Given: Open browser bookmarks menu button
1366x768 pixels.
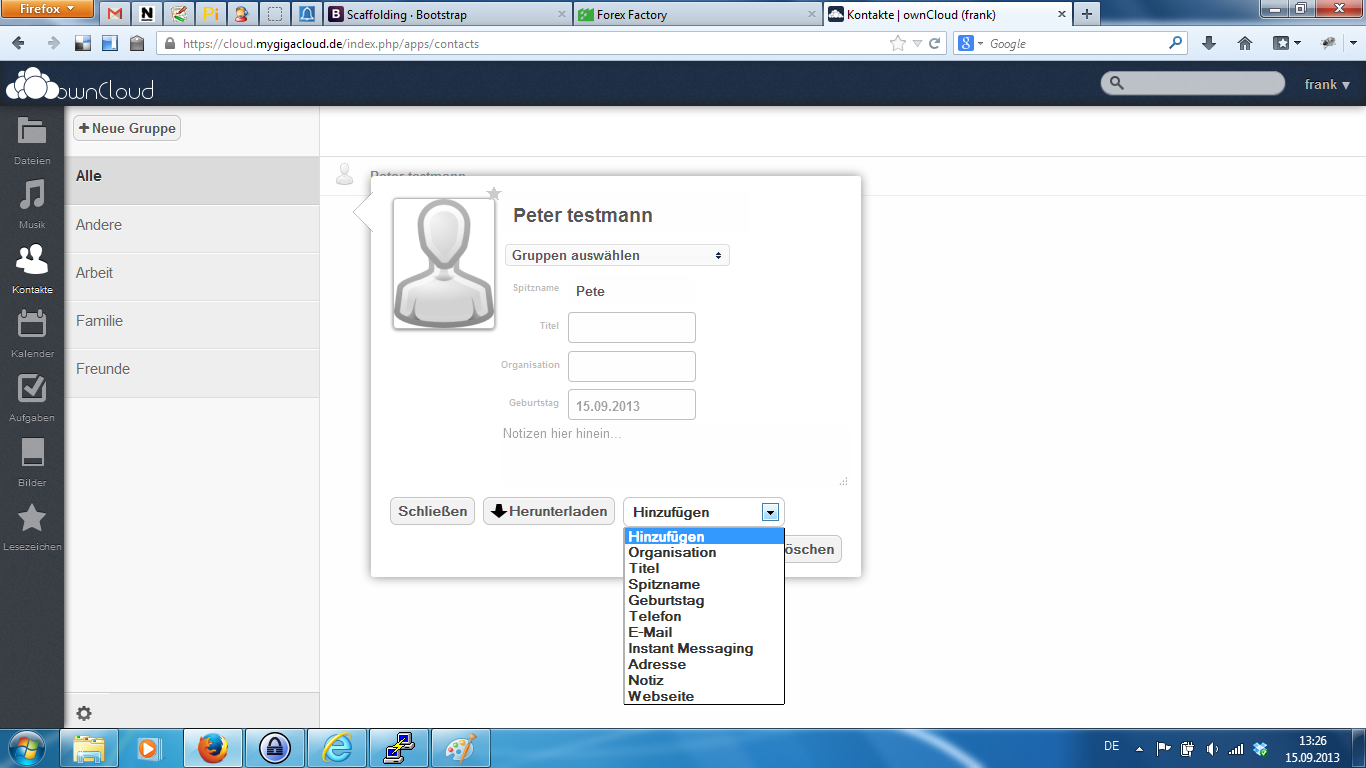Looking at the screenshot, I should pyautogui.click(x=1287, y=43).
